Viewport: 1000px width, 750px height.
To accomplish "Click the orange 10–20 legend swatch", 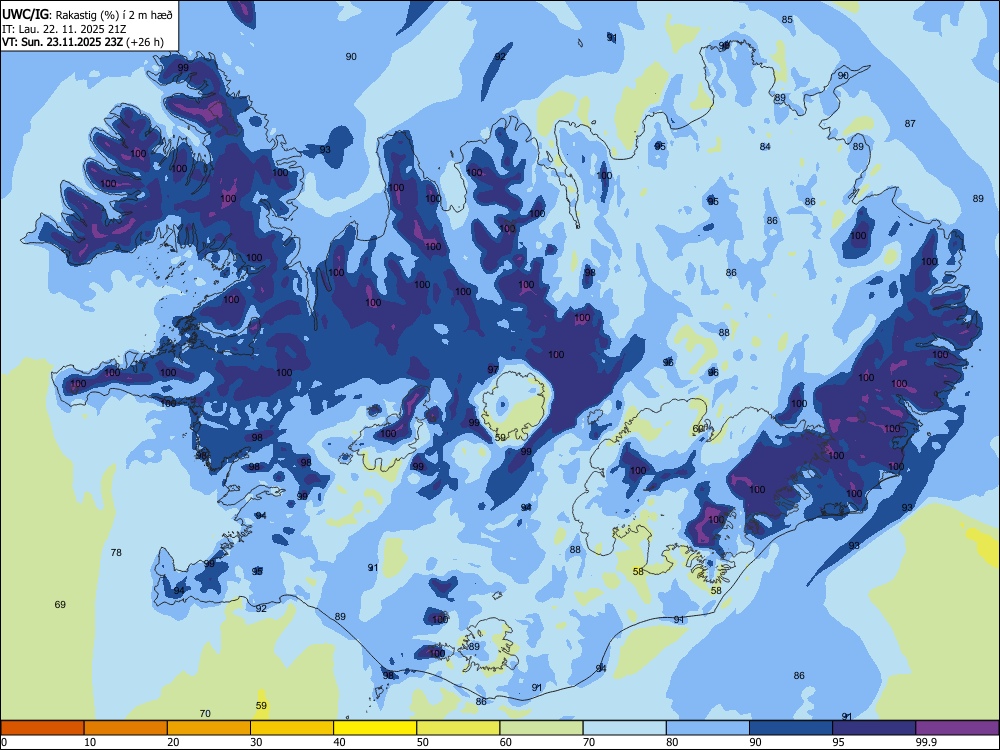I will point(126,728).
